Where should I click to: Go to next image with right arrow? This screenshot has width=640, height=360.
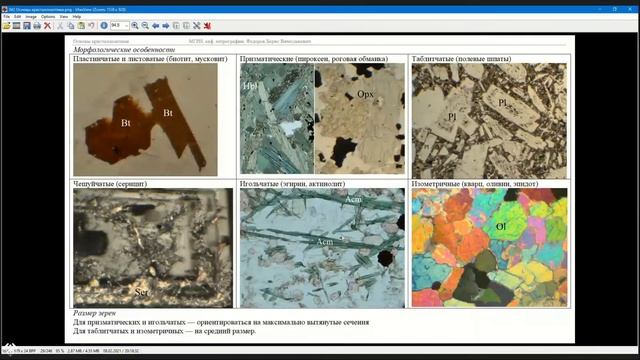(166, 26)
